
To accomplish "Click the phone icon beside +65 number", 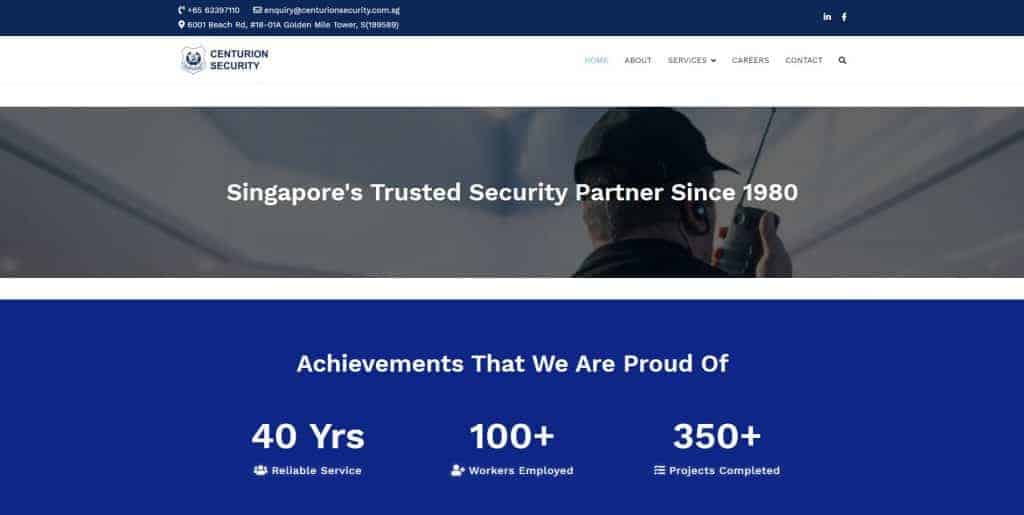I will [x=182, y=10].
